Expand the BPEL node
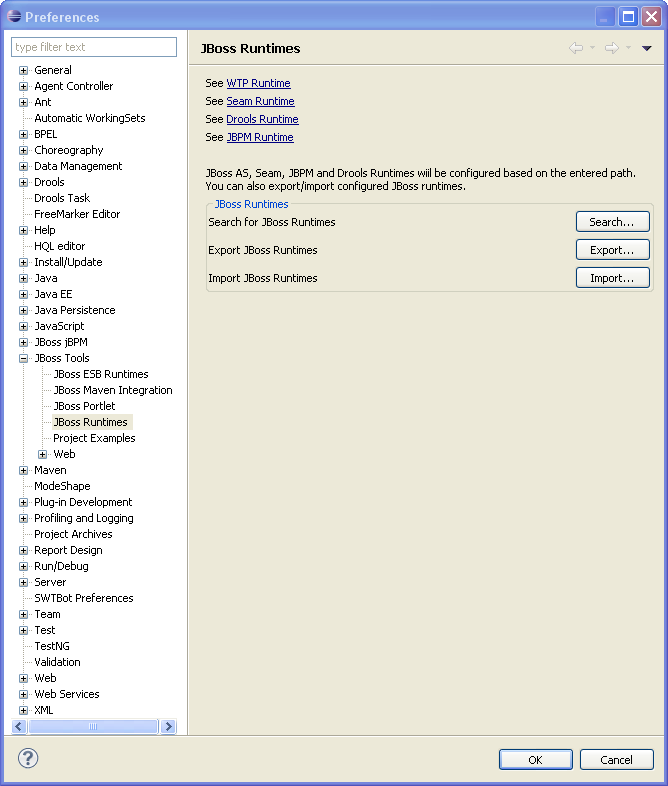The height and width of the screenshot is (786, 668). (23, 134)
